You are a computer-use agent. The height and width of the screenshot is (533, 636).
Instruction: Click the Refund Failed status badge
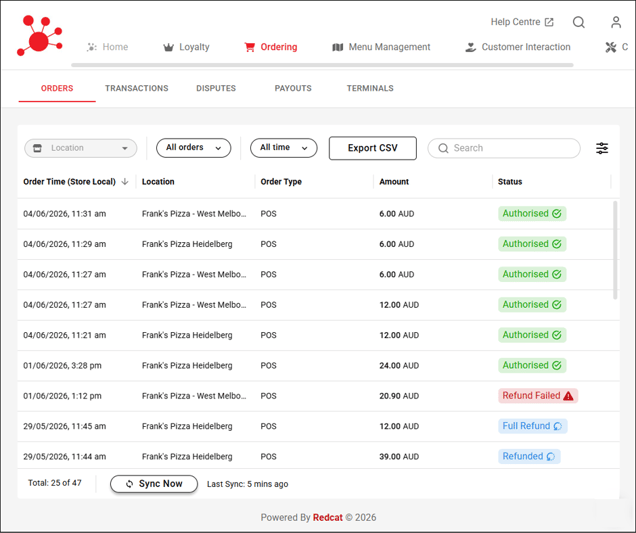pos(538,395)
